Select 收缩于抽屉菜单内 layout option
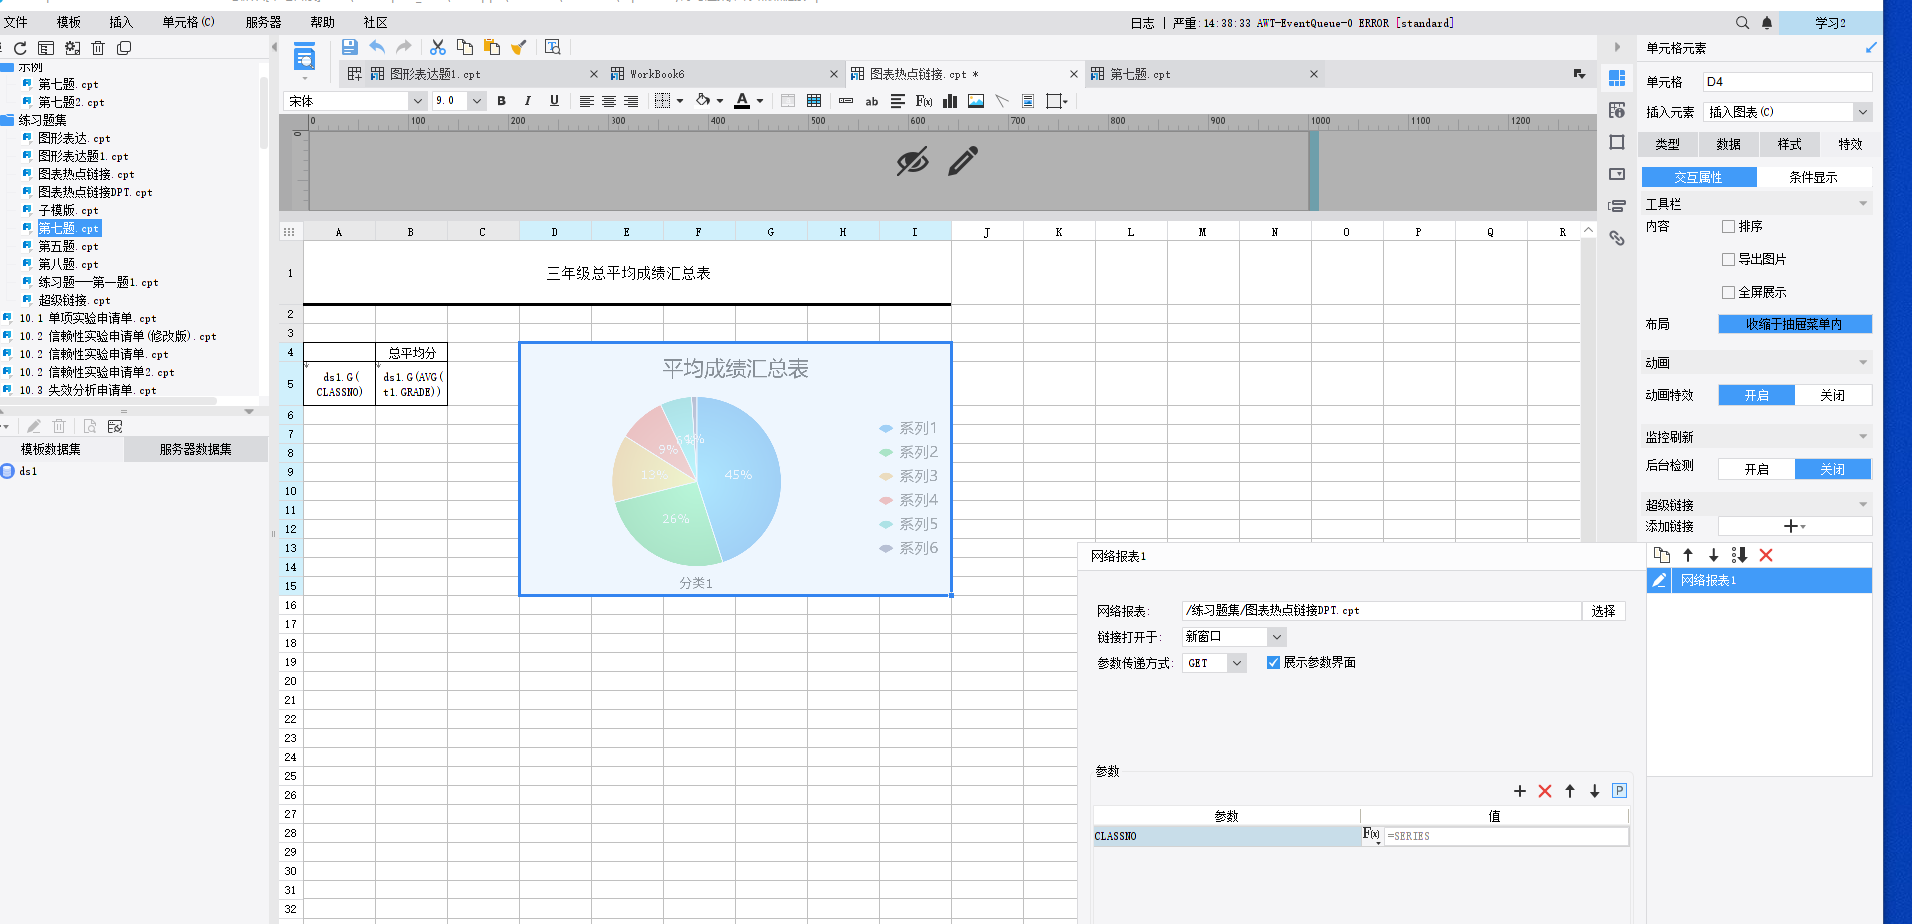 click(x=1794, y=324)
